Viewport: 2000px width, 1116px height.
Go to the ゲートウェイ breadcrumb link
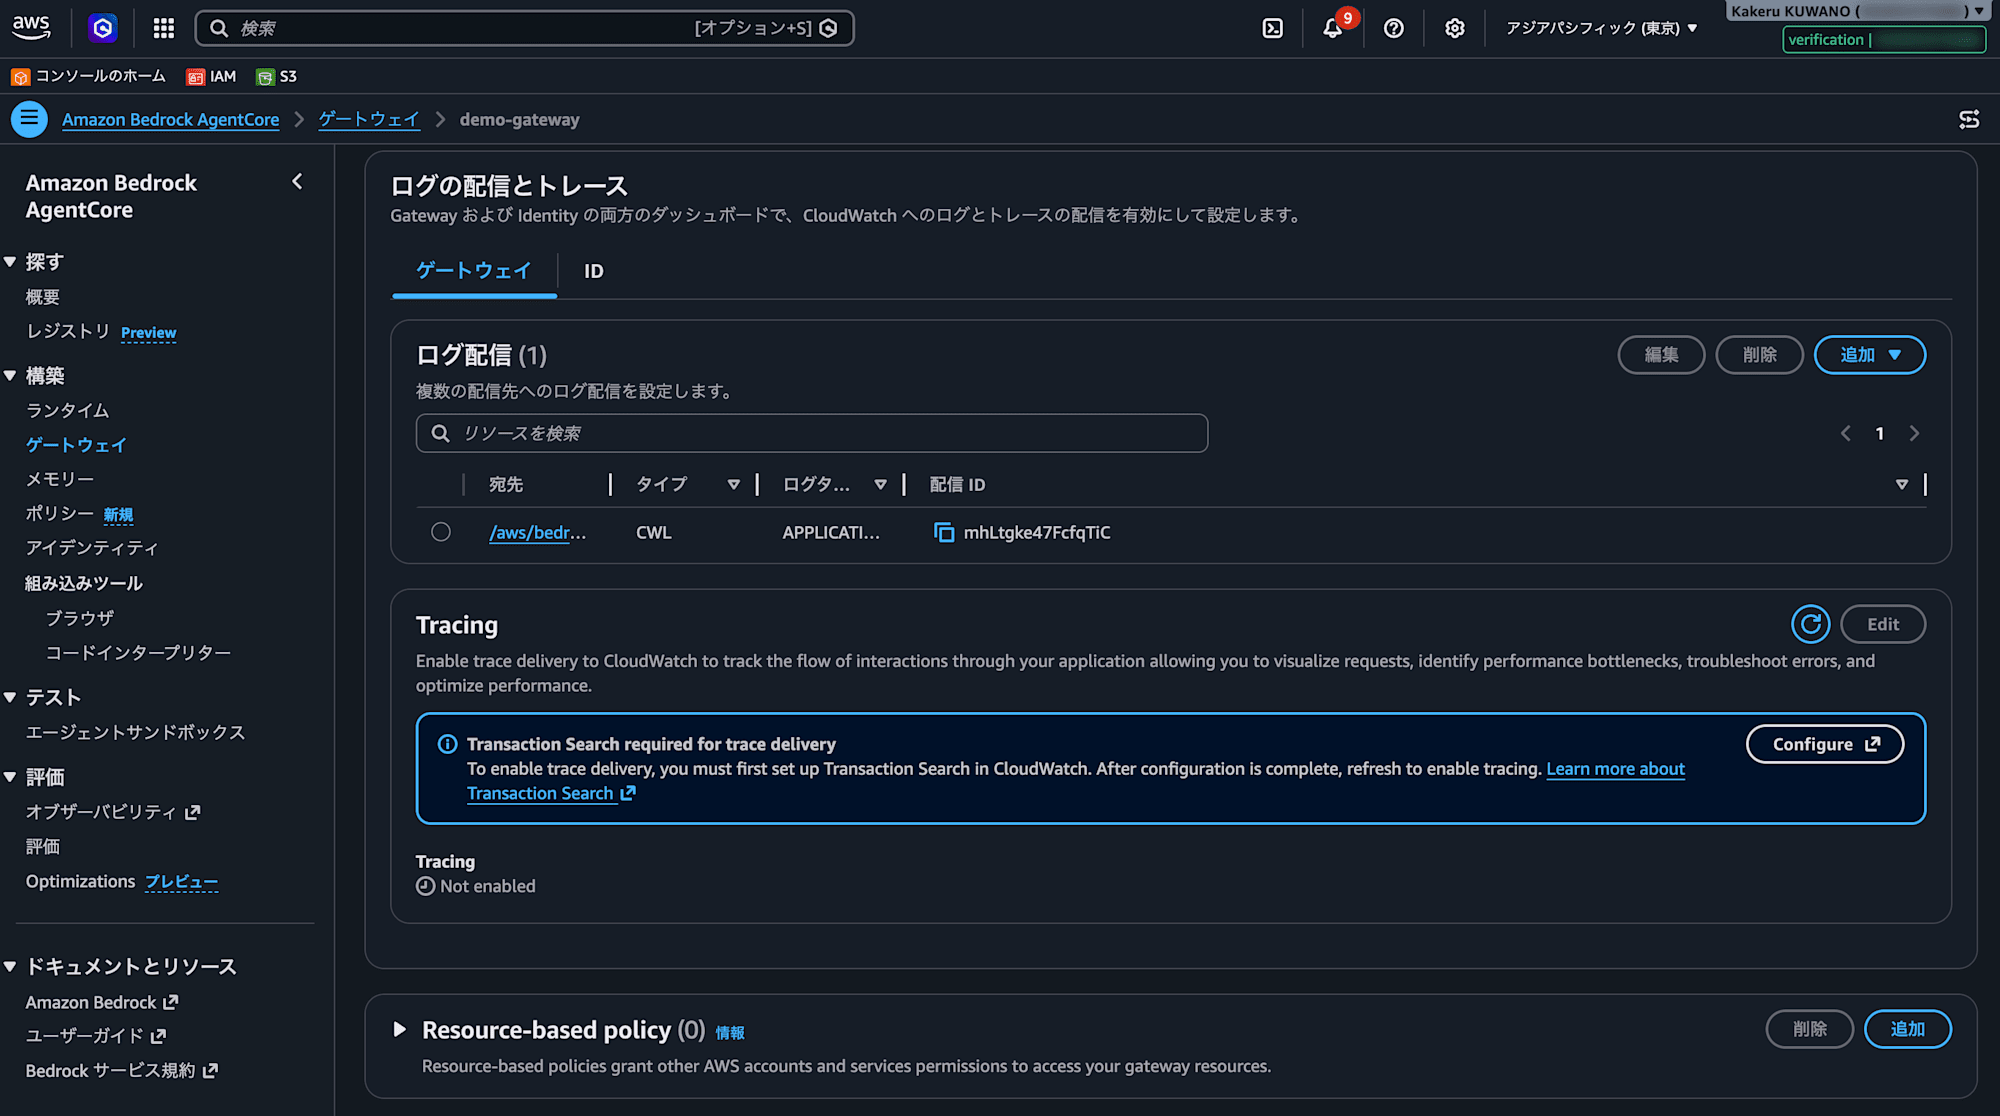(369, 120)
